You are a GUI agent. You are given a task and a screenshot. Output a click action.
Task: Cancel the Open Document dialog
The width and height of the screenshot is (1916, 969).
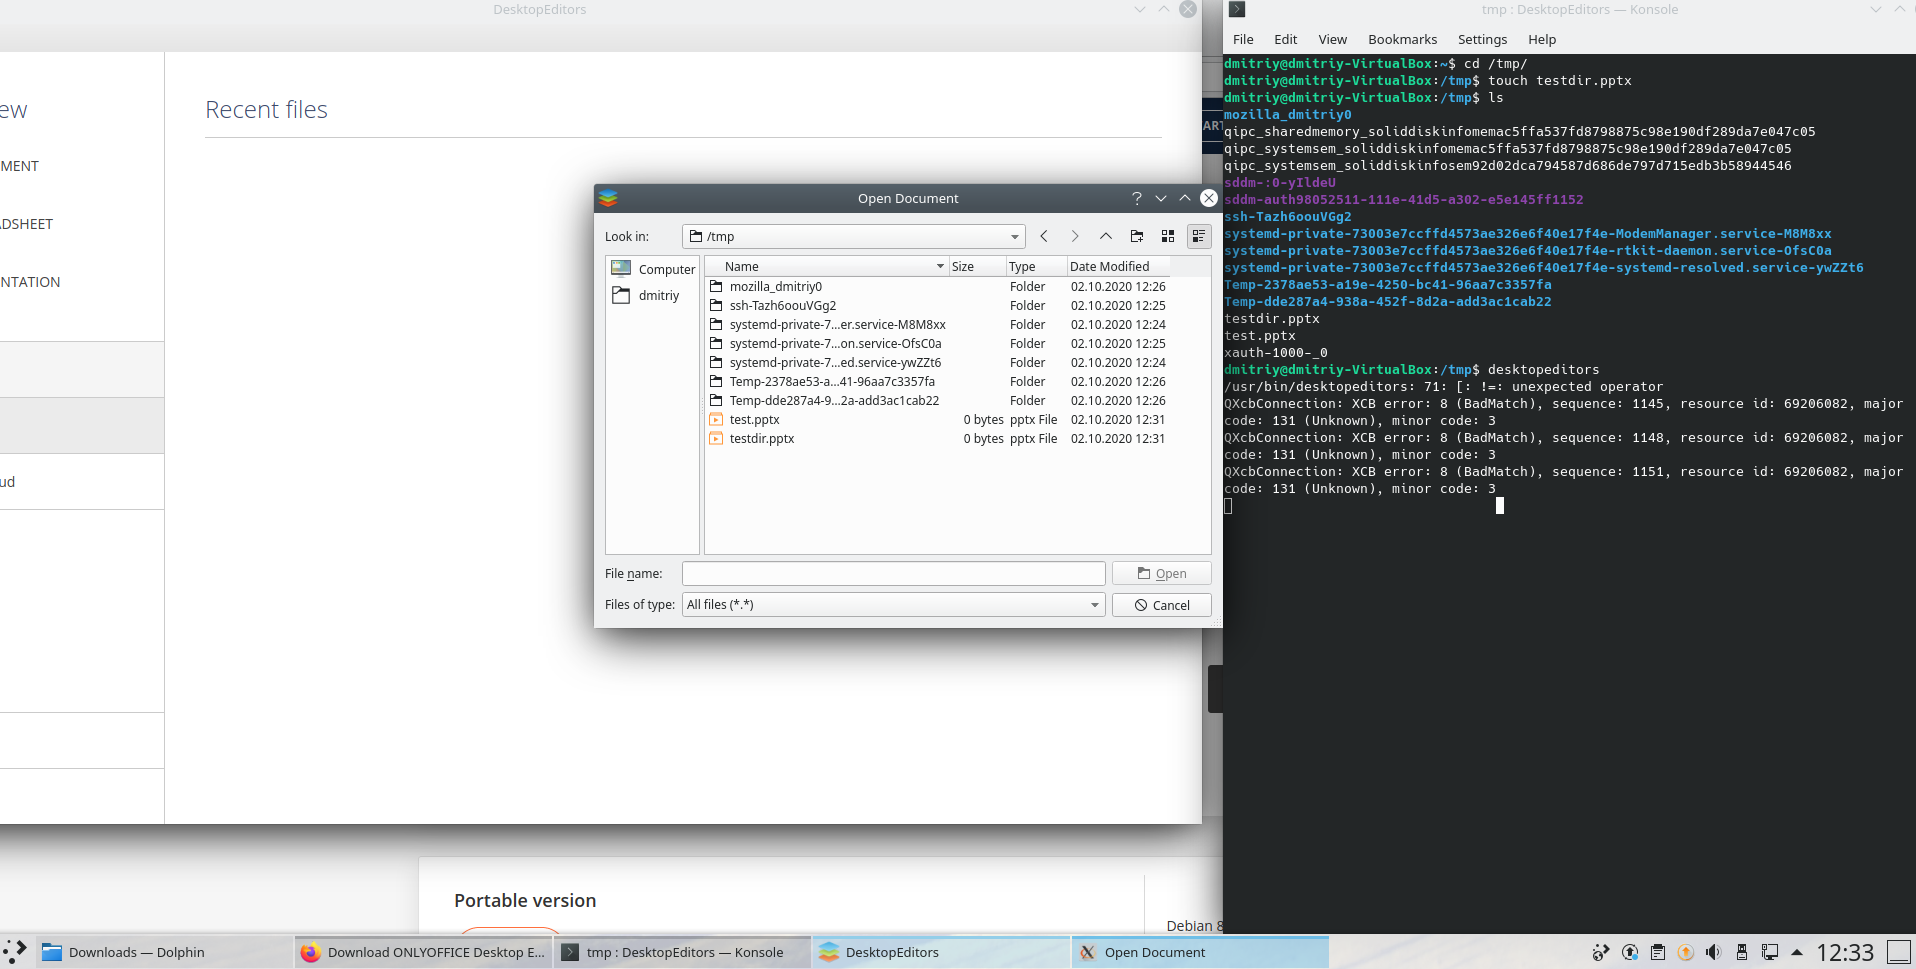coord(1161,605)
